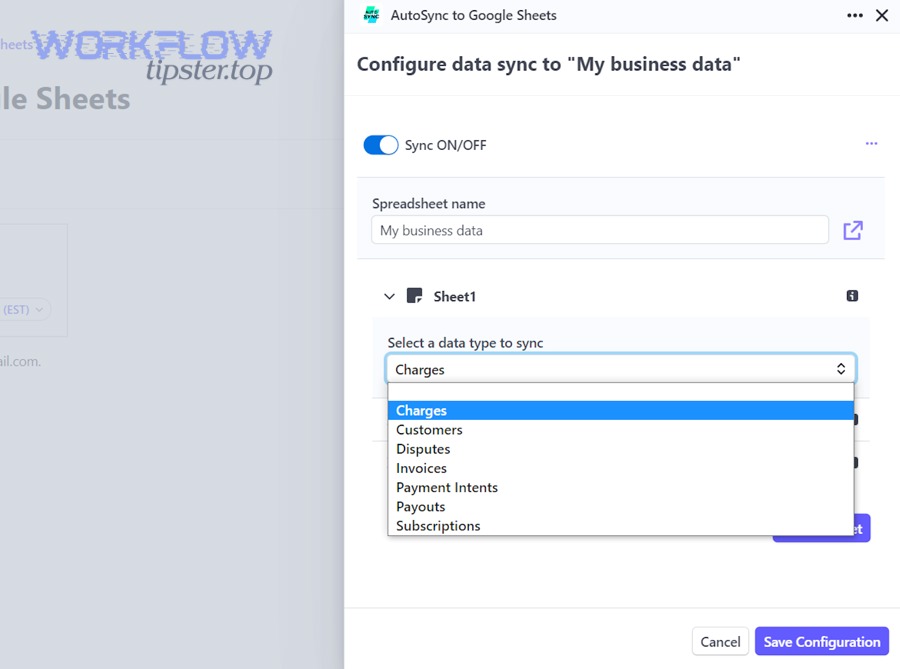The image size is (900, 669).
Task: Close the AutoSync configuration panel
Action: (x=881, y=15)
